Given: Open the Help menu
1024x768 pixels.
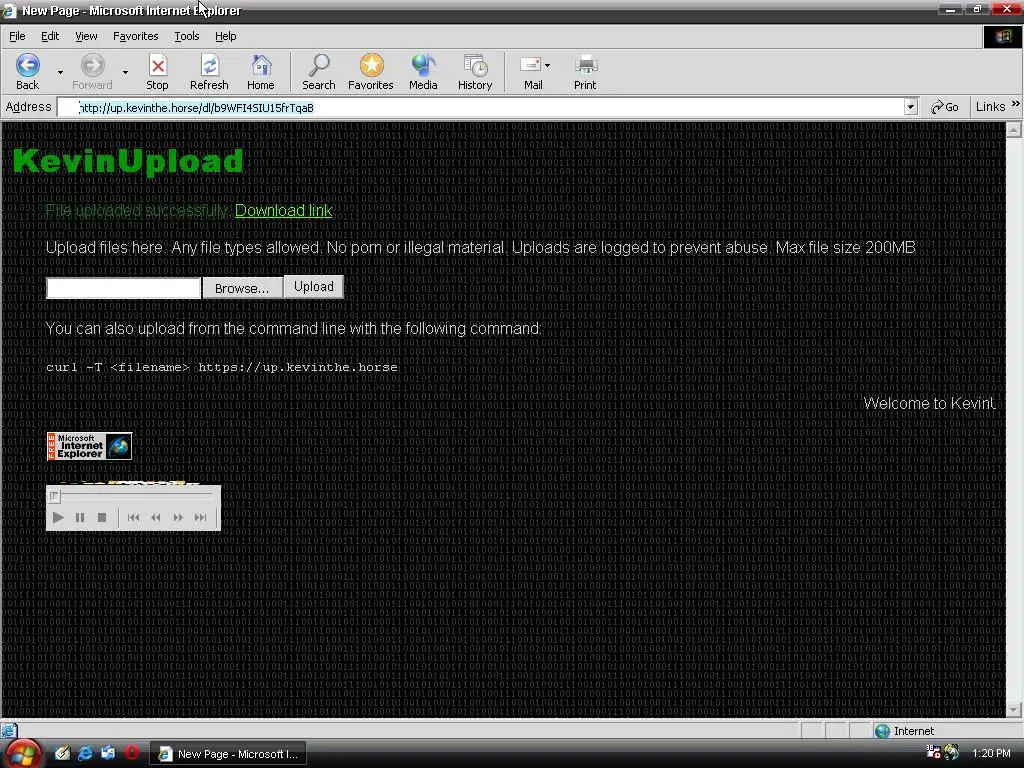Looking at the screenshot, I should click(x=225, y=36).
